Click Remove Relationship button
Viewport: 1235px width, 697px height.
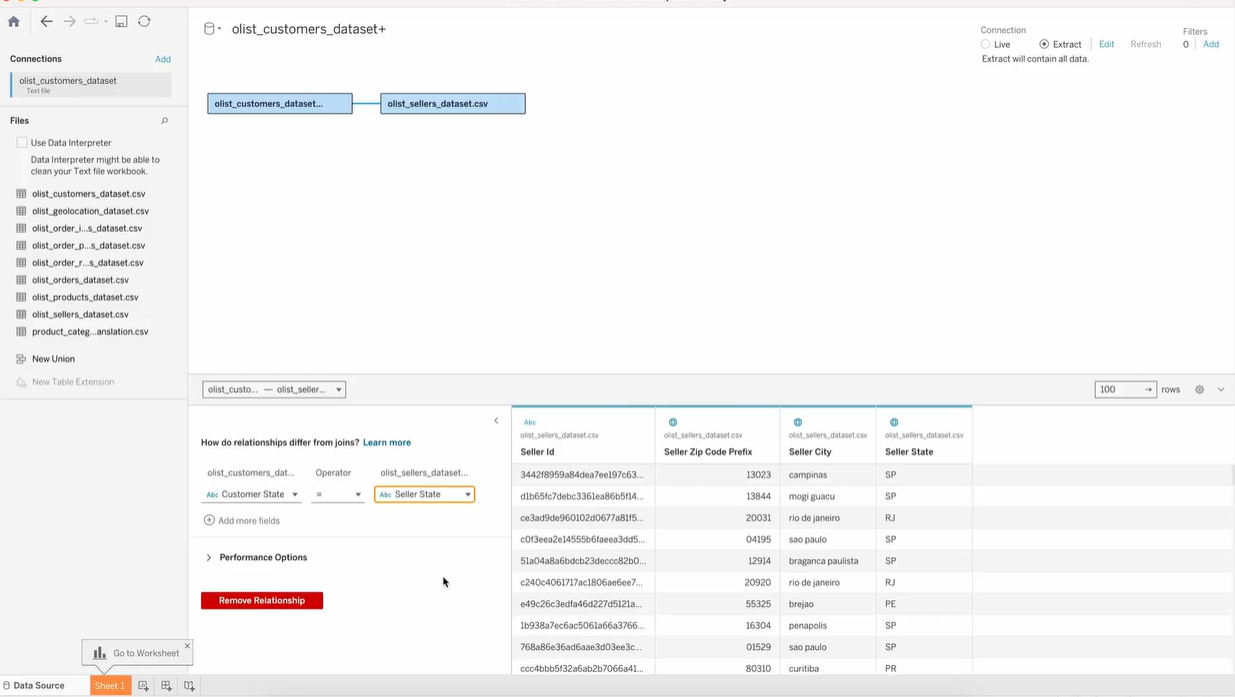click(x=262, y=601)
